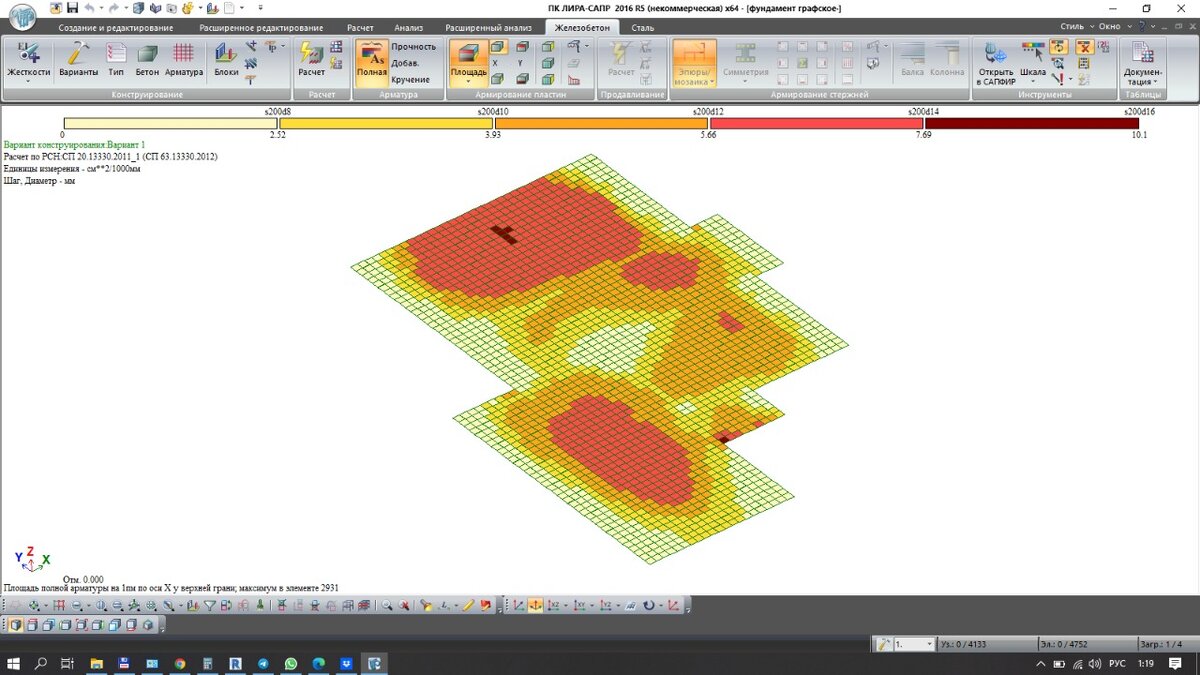Screen dimensions: 1200x675
Task: Switch to Создание и редактирование tab
Action: [115, 28]
